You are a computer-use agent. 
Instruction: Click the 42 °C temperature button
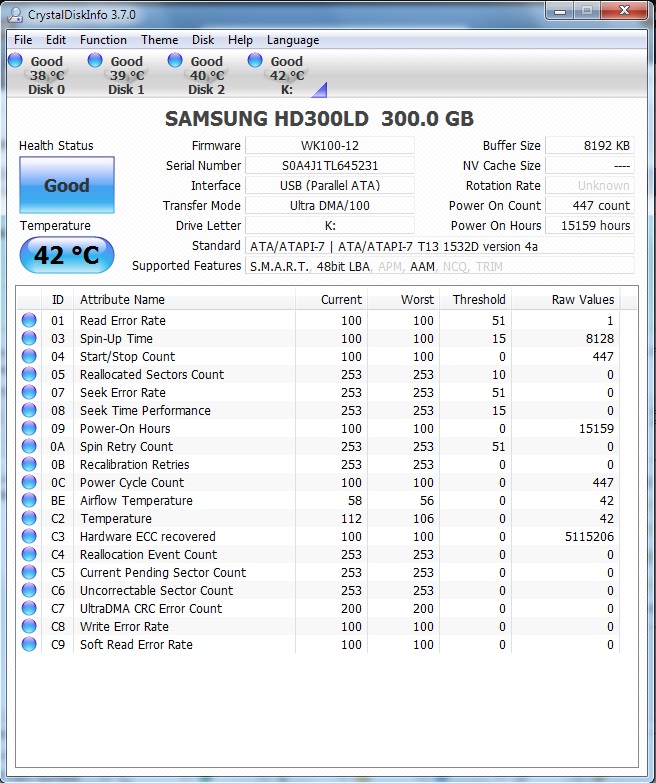pos(67,255)
